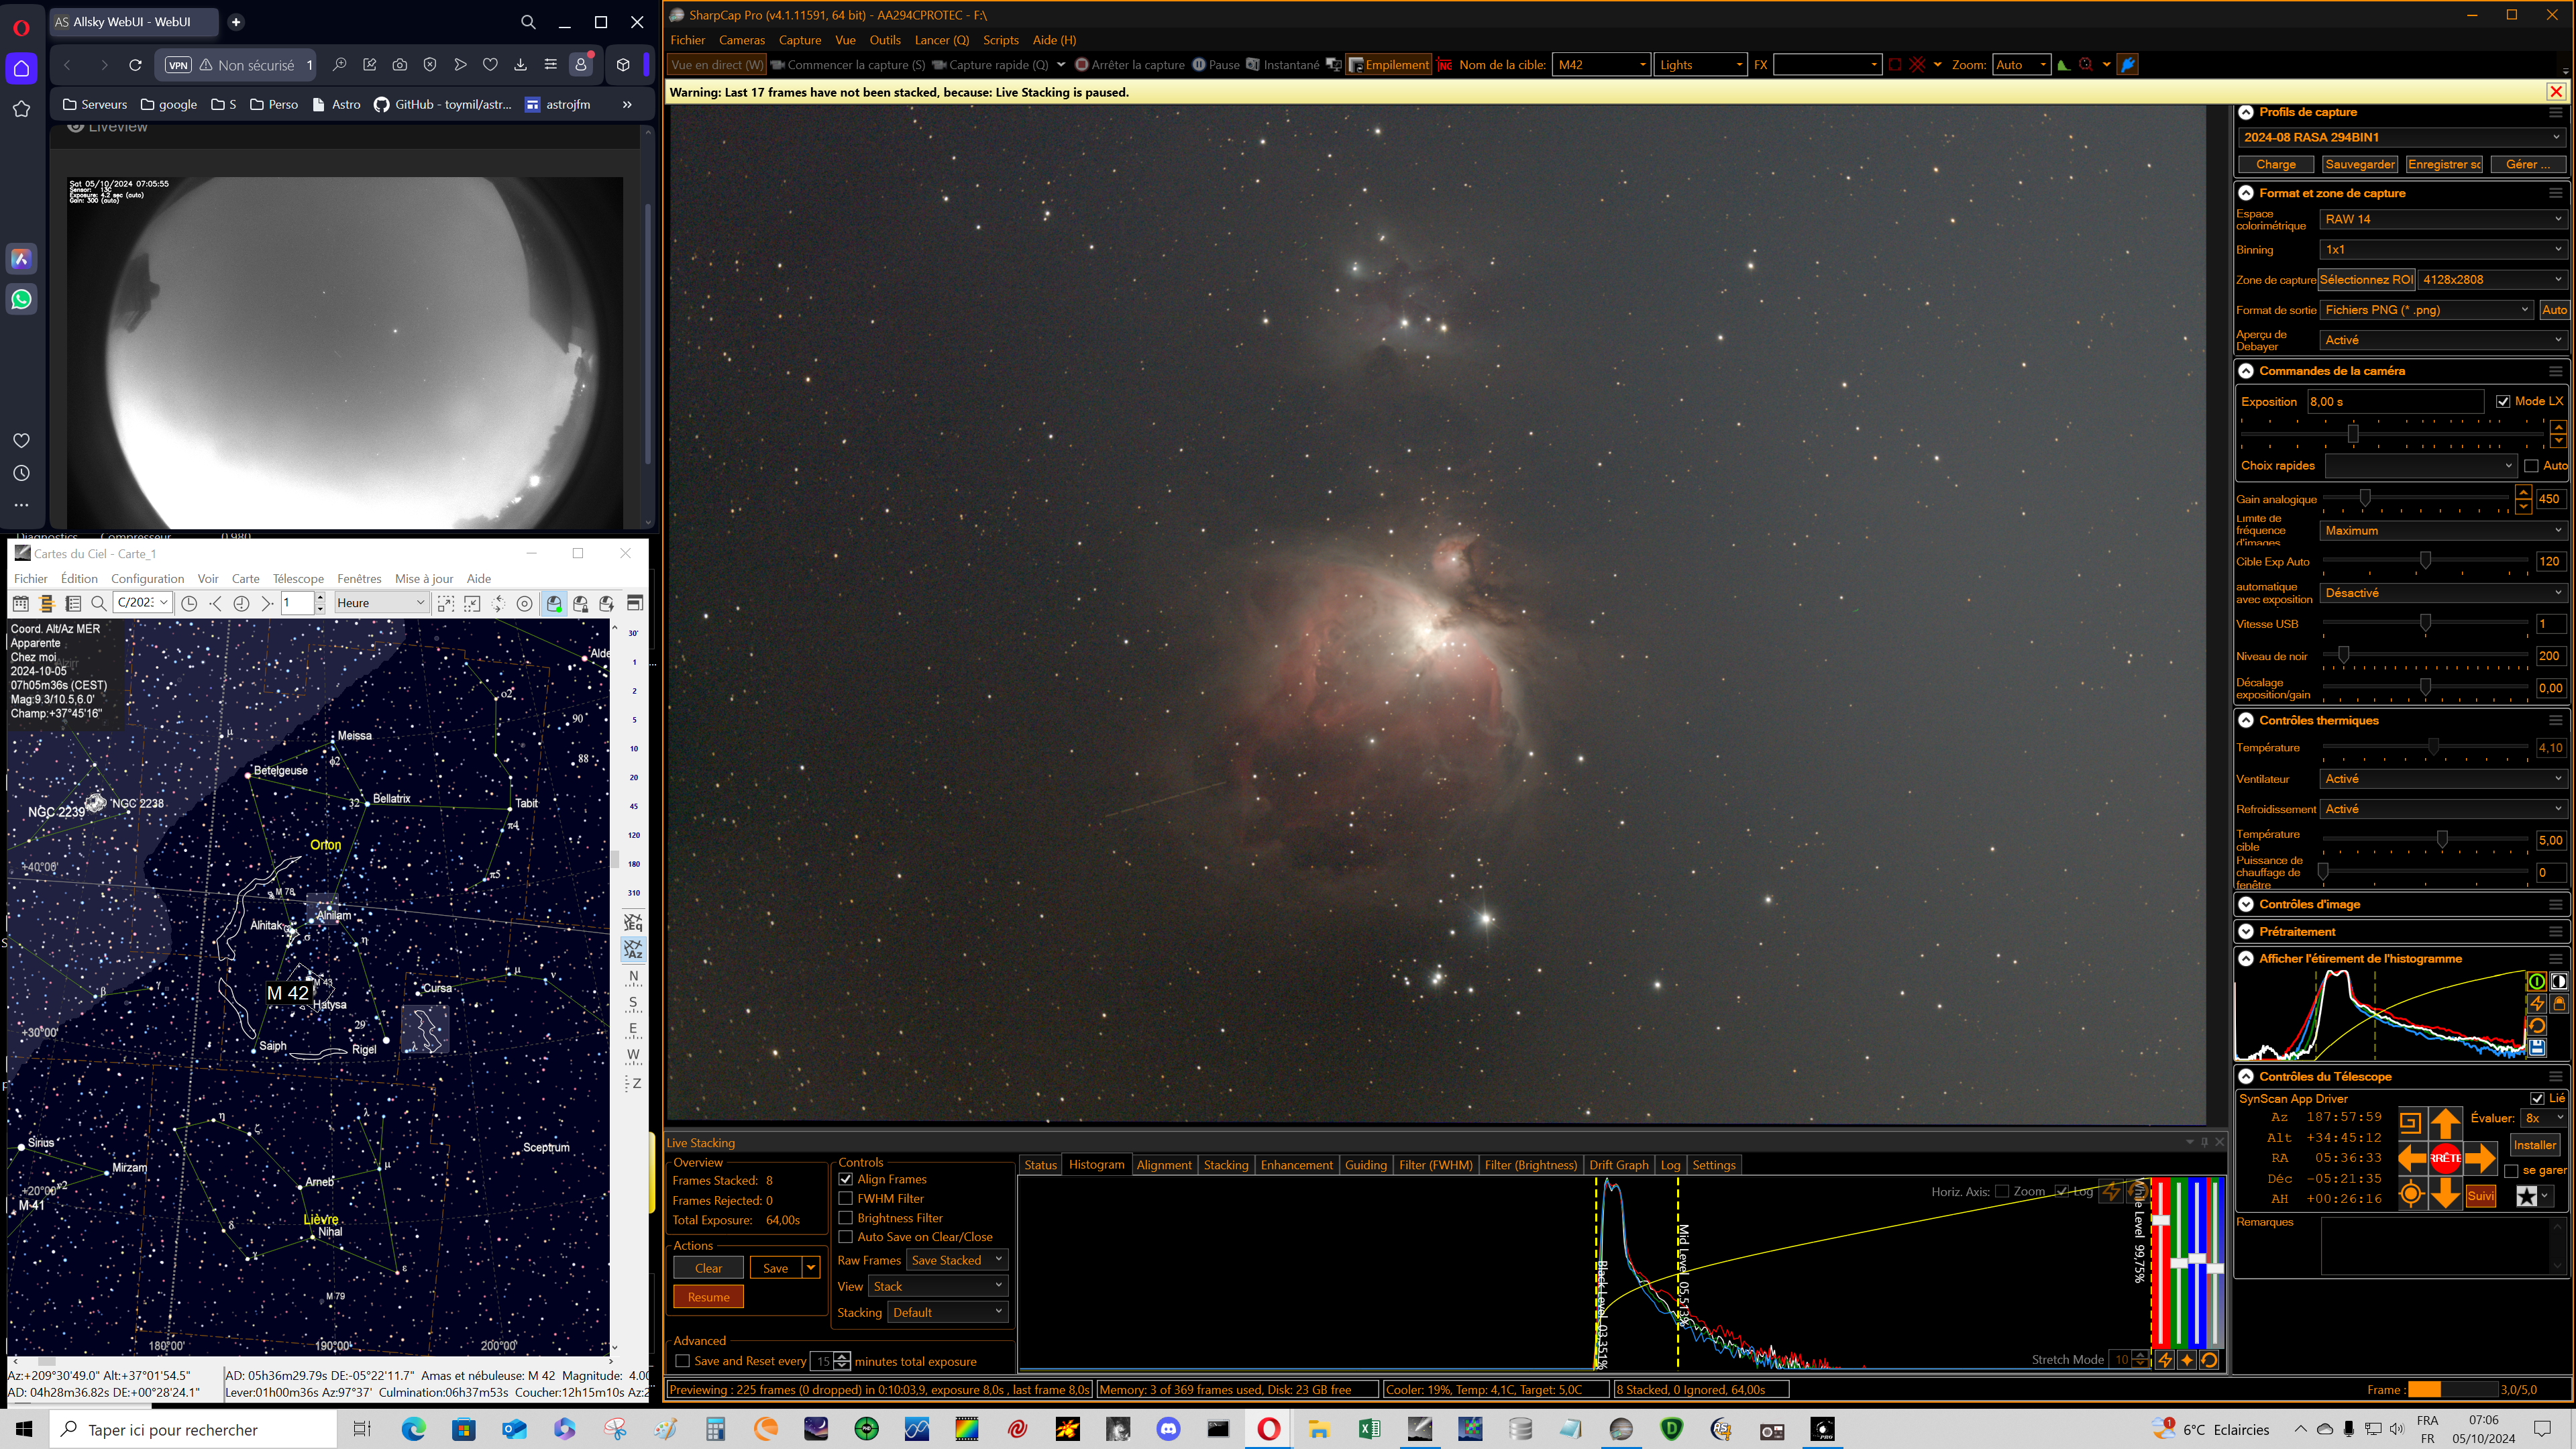Reload the Allsky WebUI page
2576x1449 pixels.
coord(135,65)
